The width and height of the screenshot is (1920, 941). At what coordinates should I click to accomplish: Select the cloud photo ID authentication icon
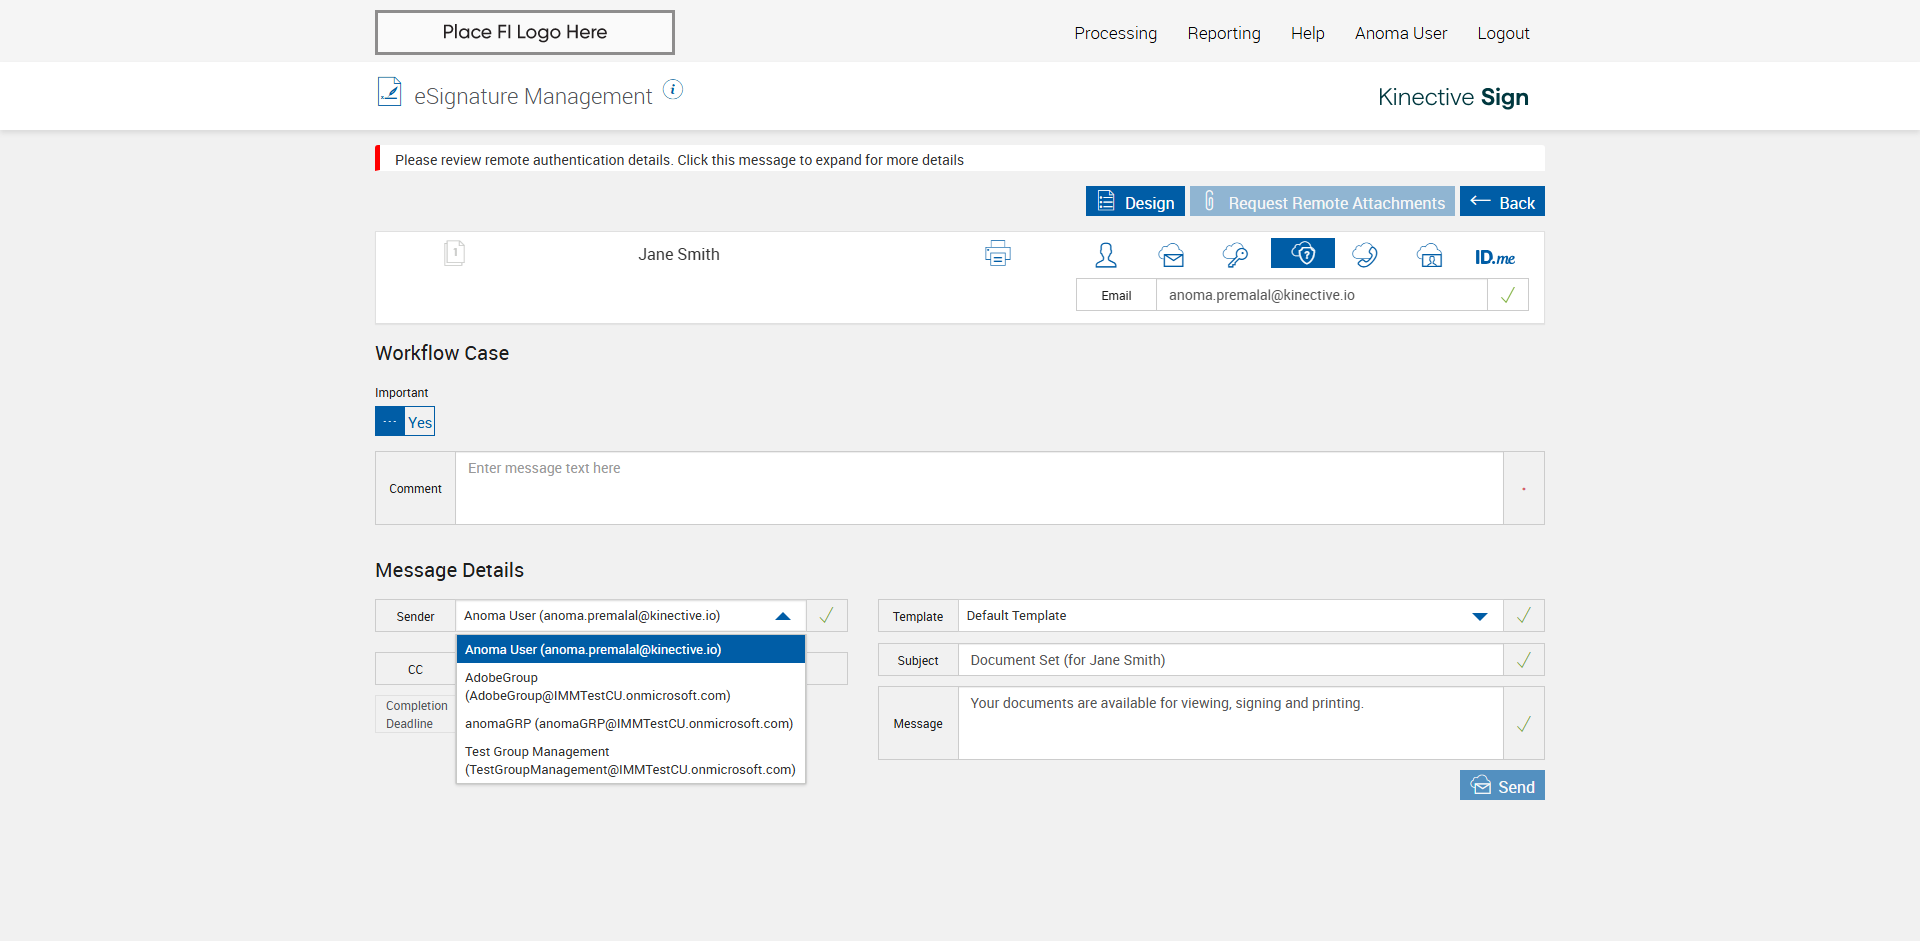(1430, 255)
